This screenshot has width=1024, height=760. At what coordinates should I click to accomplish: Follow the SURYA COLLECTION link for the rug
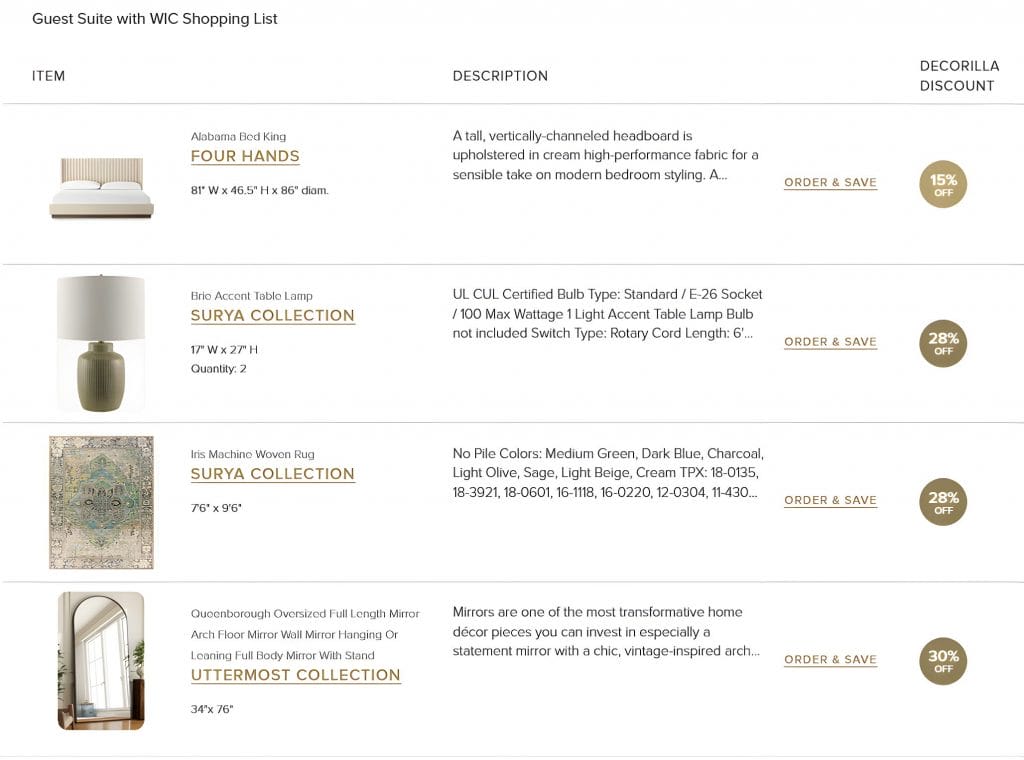272,474
